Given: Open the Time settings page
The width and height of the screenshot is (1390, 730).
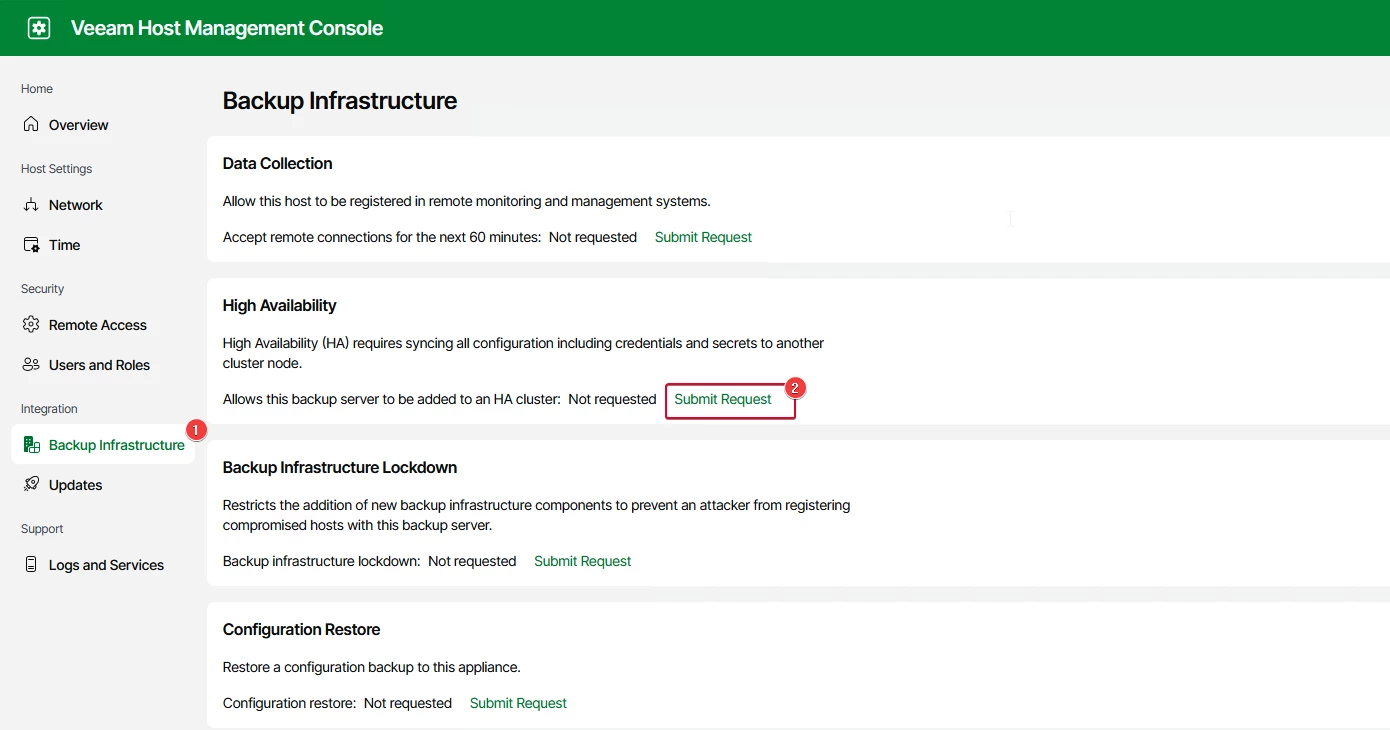Looking at the screenshot, I should pyautogui.click(x=65, y=245).
